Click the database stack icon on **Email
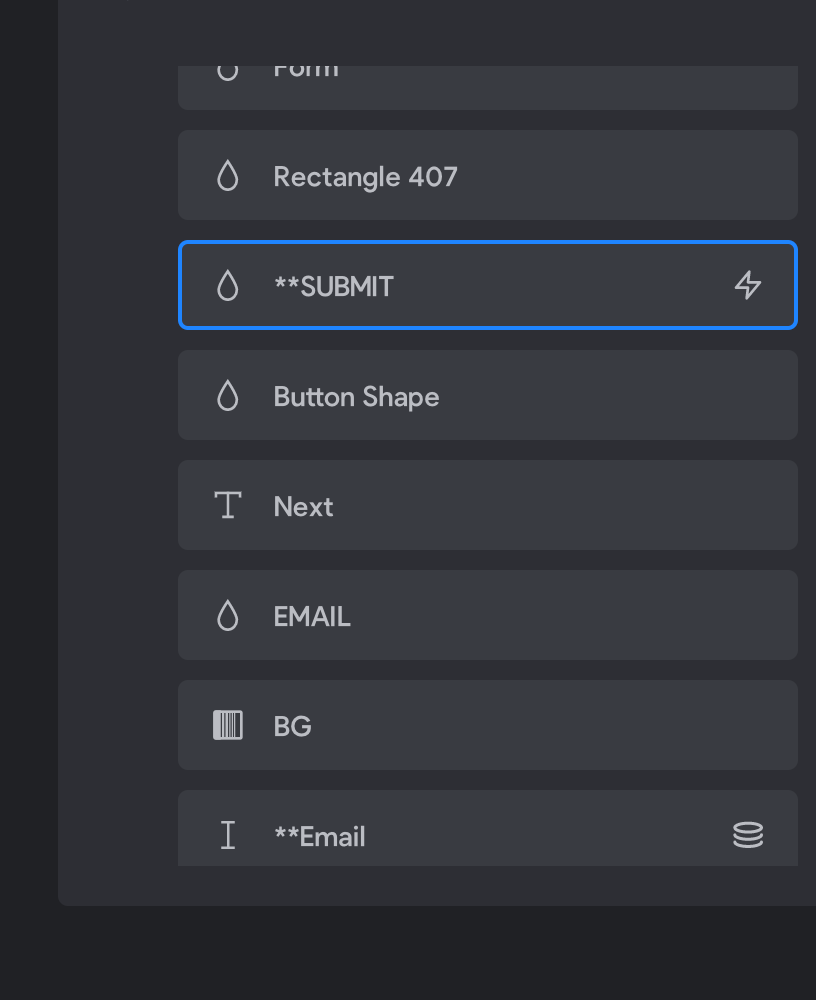The width and height of the screenshot is (816, 1000). pos(748,835)
